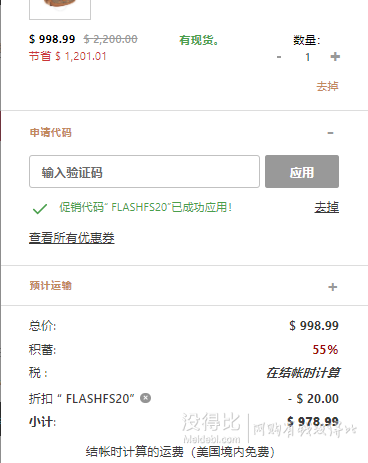The width and height of the screenshot is (368, 463).
Task: Click the sale price $998.99
Action: pos(52,39)
